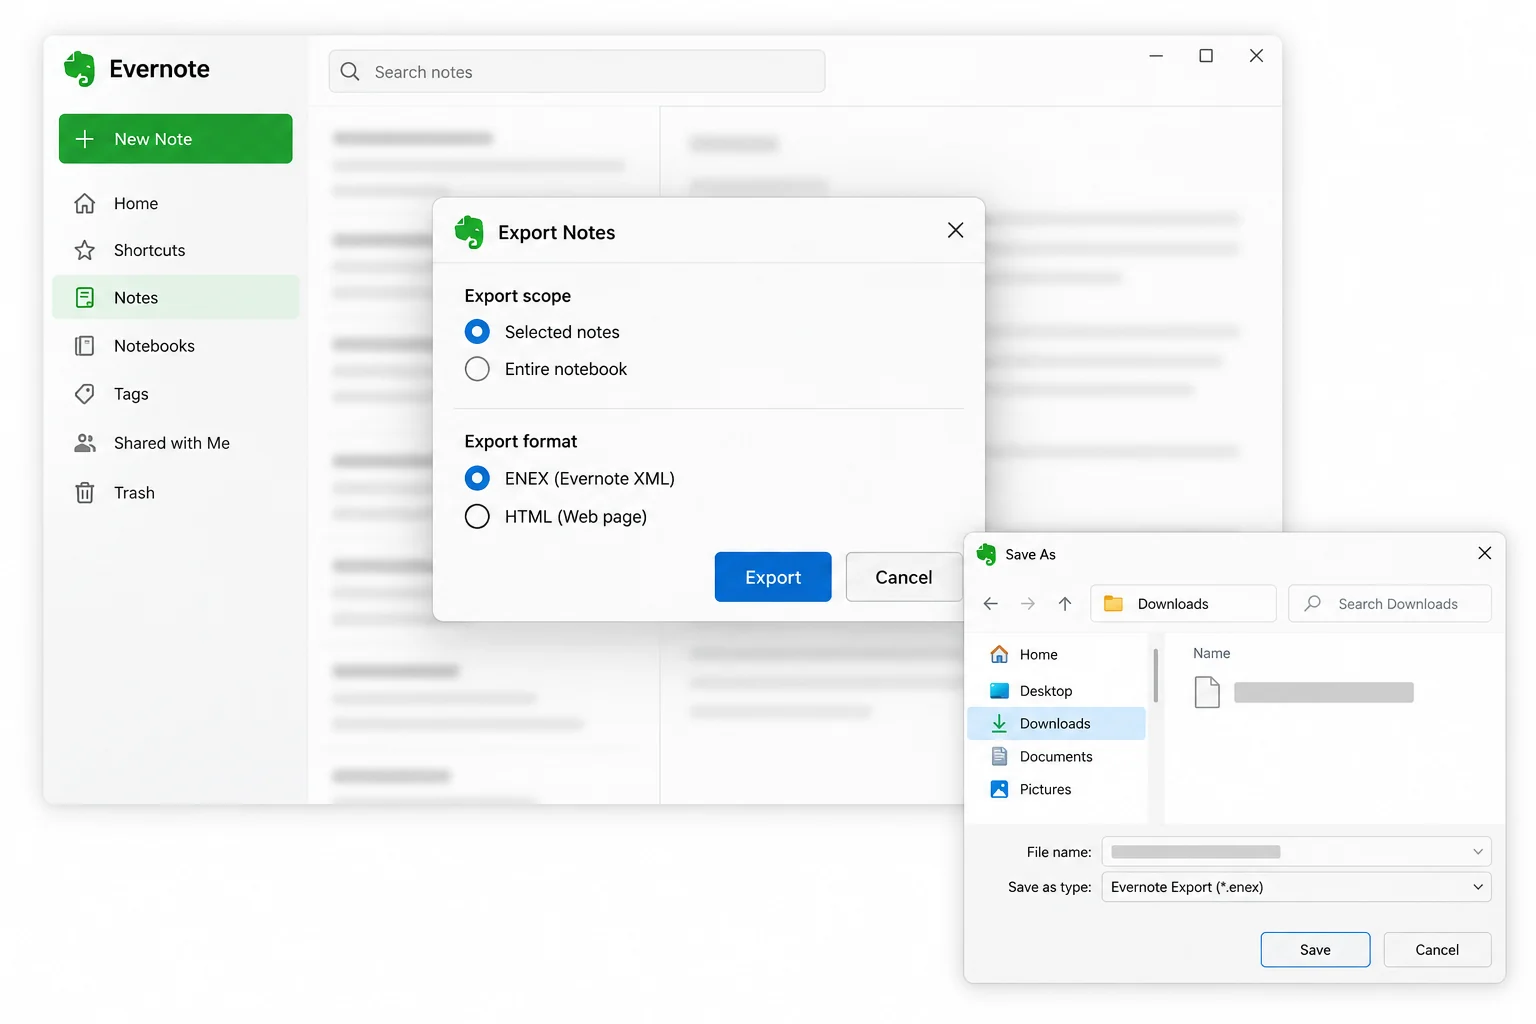This screenshot has width=1536, height=1024.
Task: Choose Entire notebook export scope
Action: [477, 369]
